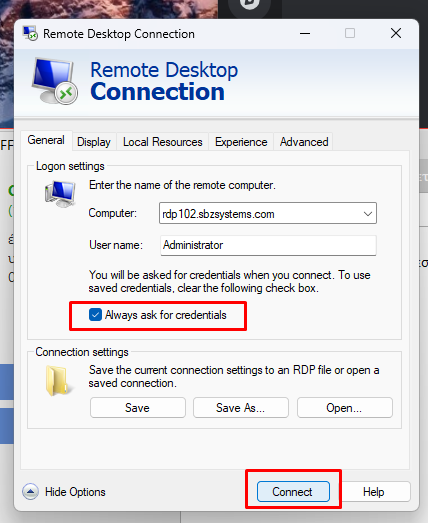Image resolution: width=428 pixels, height=523 pixels.
Task: Click inside the Computer address text
Action: tap(218, 214)
